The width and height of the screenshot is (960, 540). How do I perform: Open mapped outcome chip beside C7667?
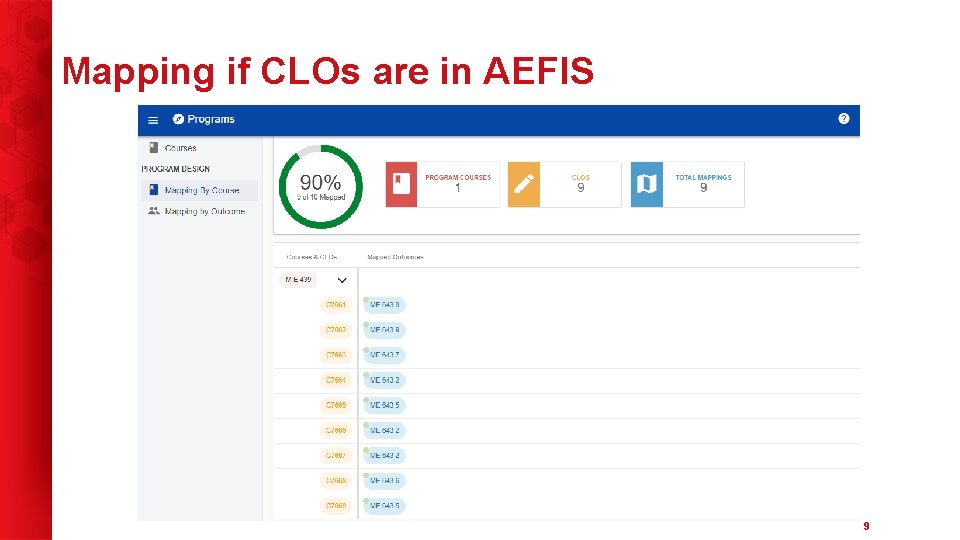pos(384,456)
